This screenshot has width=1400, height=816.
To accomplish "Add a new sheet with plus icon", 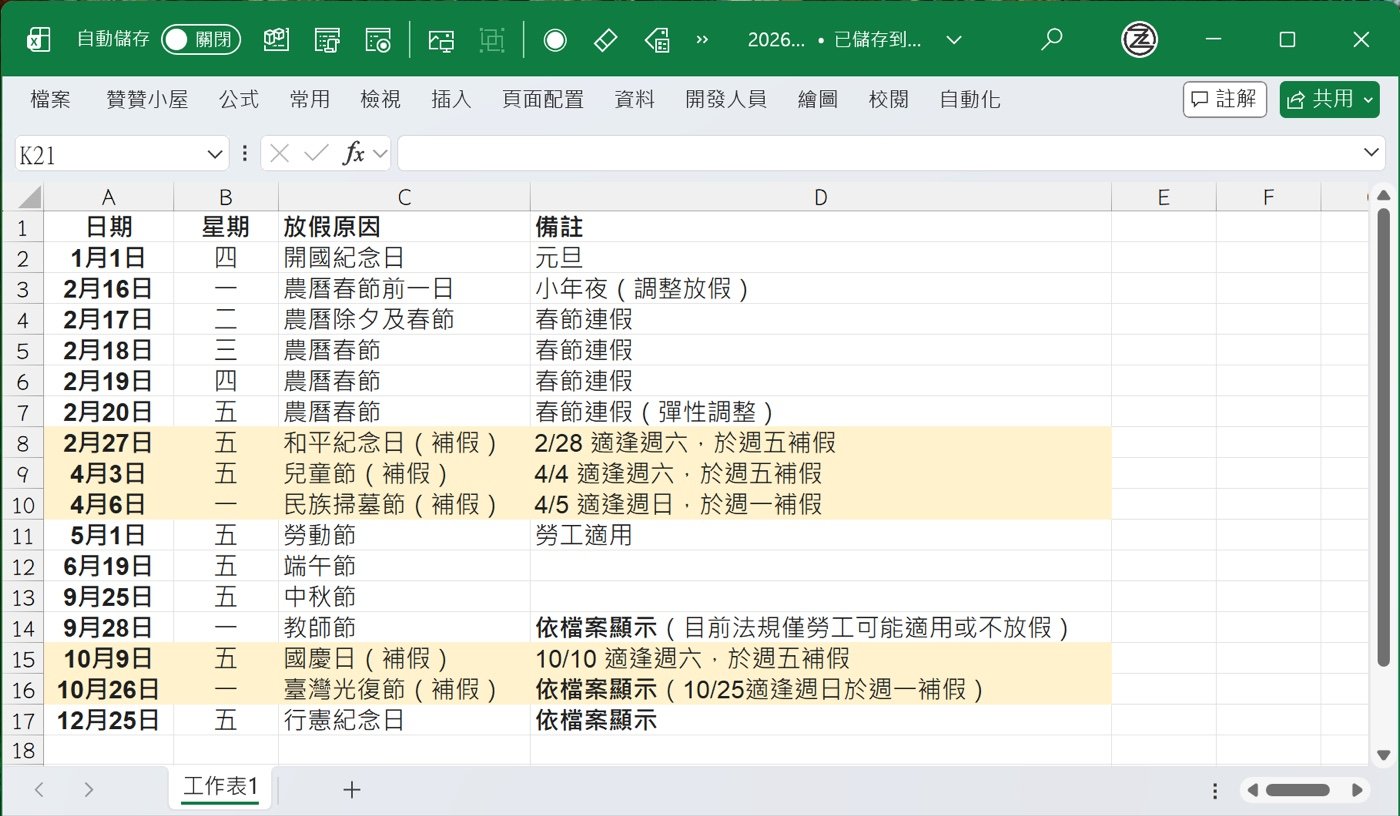I will (351, 789).
